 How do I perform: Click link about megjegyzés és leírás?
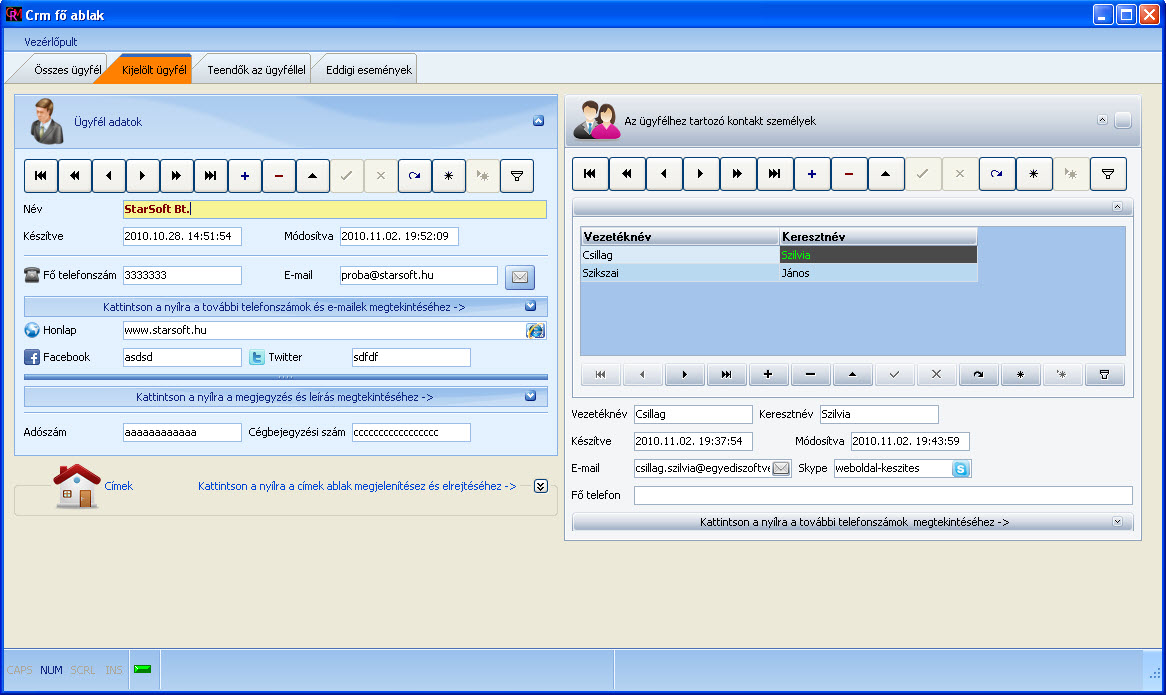coord(284,397)
